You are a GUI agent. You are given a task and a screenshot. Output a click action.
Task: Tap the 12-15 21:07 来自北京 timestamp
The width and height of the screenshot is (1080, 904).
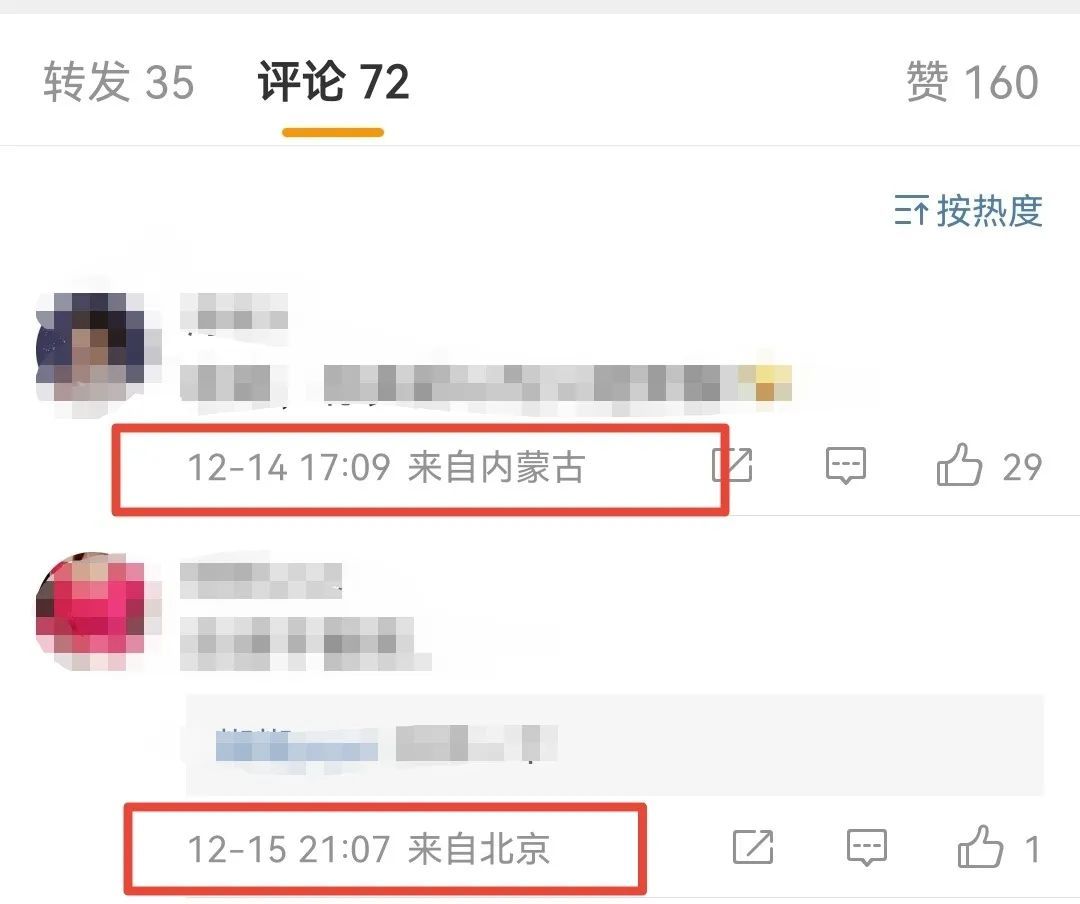[368, 848]
